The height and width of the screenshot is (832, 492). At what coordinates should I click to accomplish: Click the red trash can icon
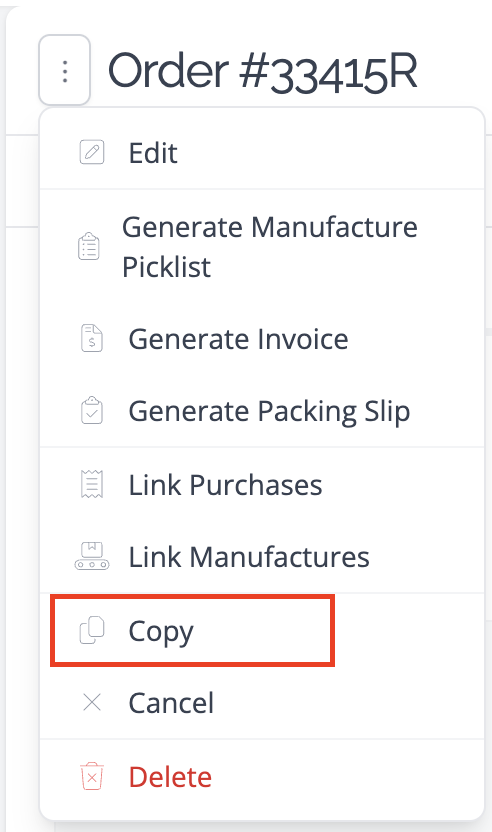[x=92, y=776]
